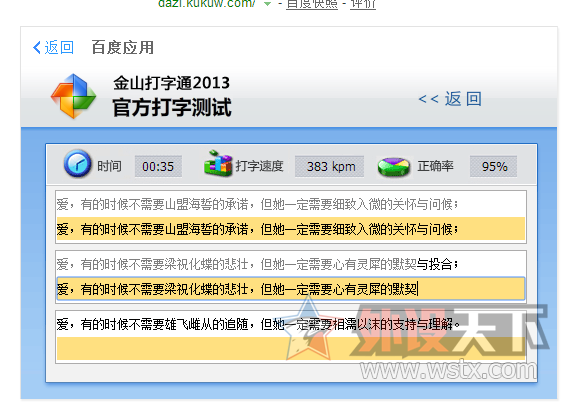Focus the active input line ending 默契
The height and width of the screenshot is (415, 568).
(x=291, y=289)
